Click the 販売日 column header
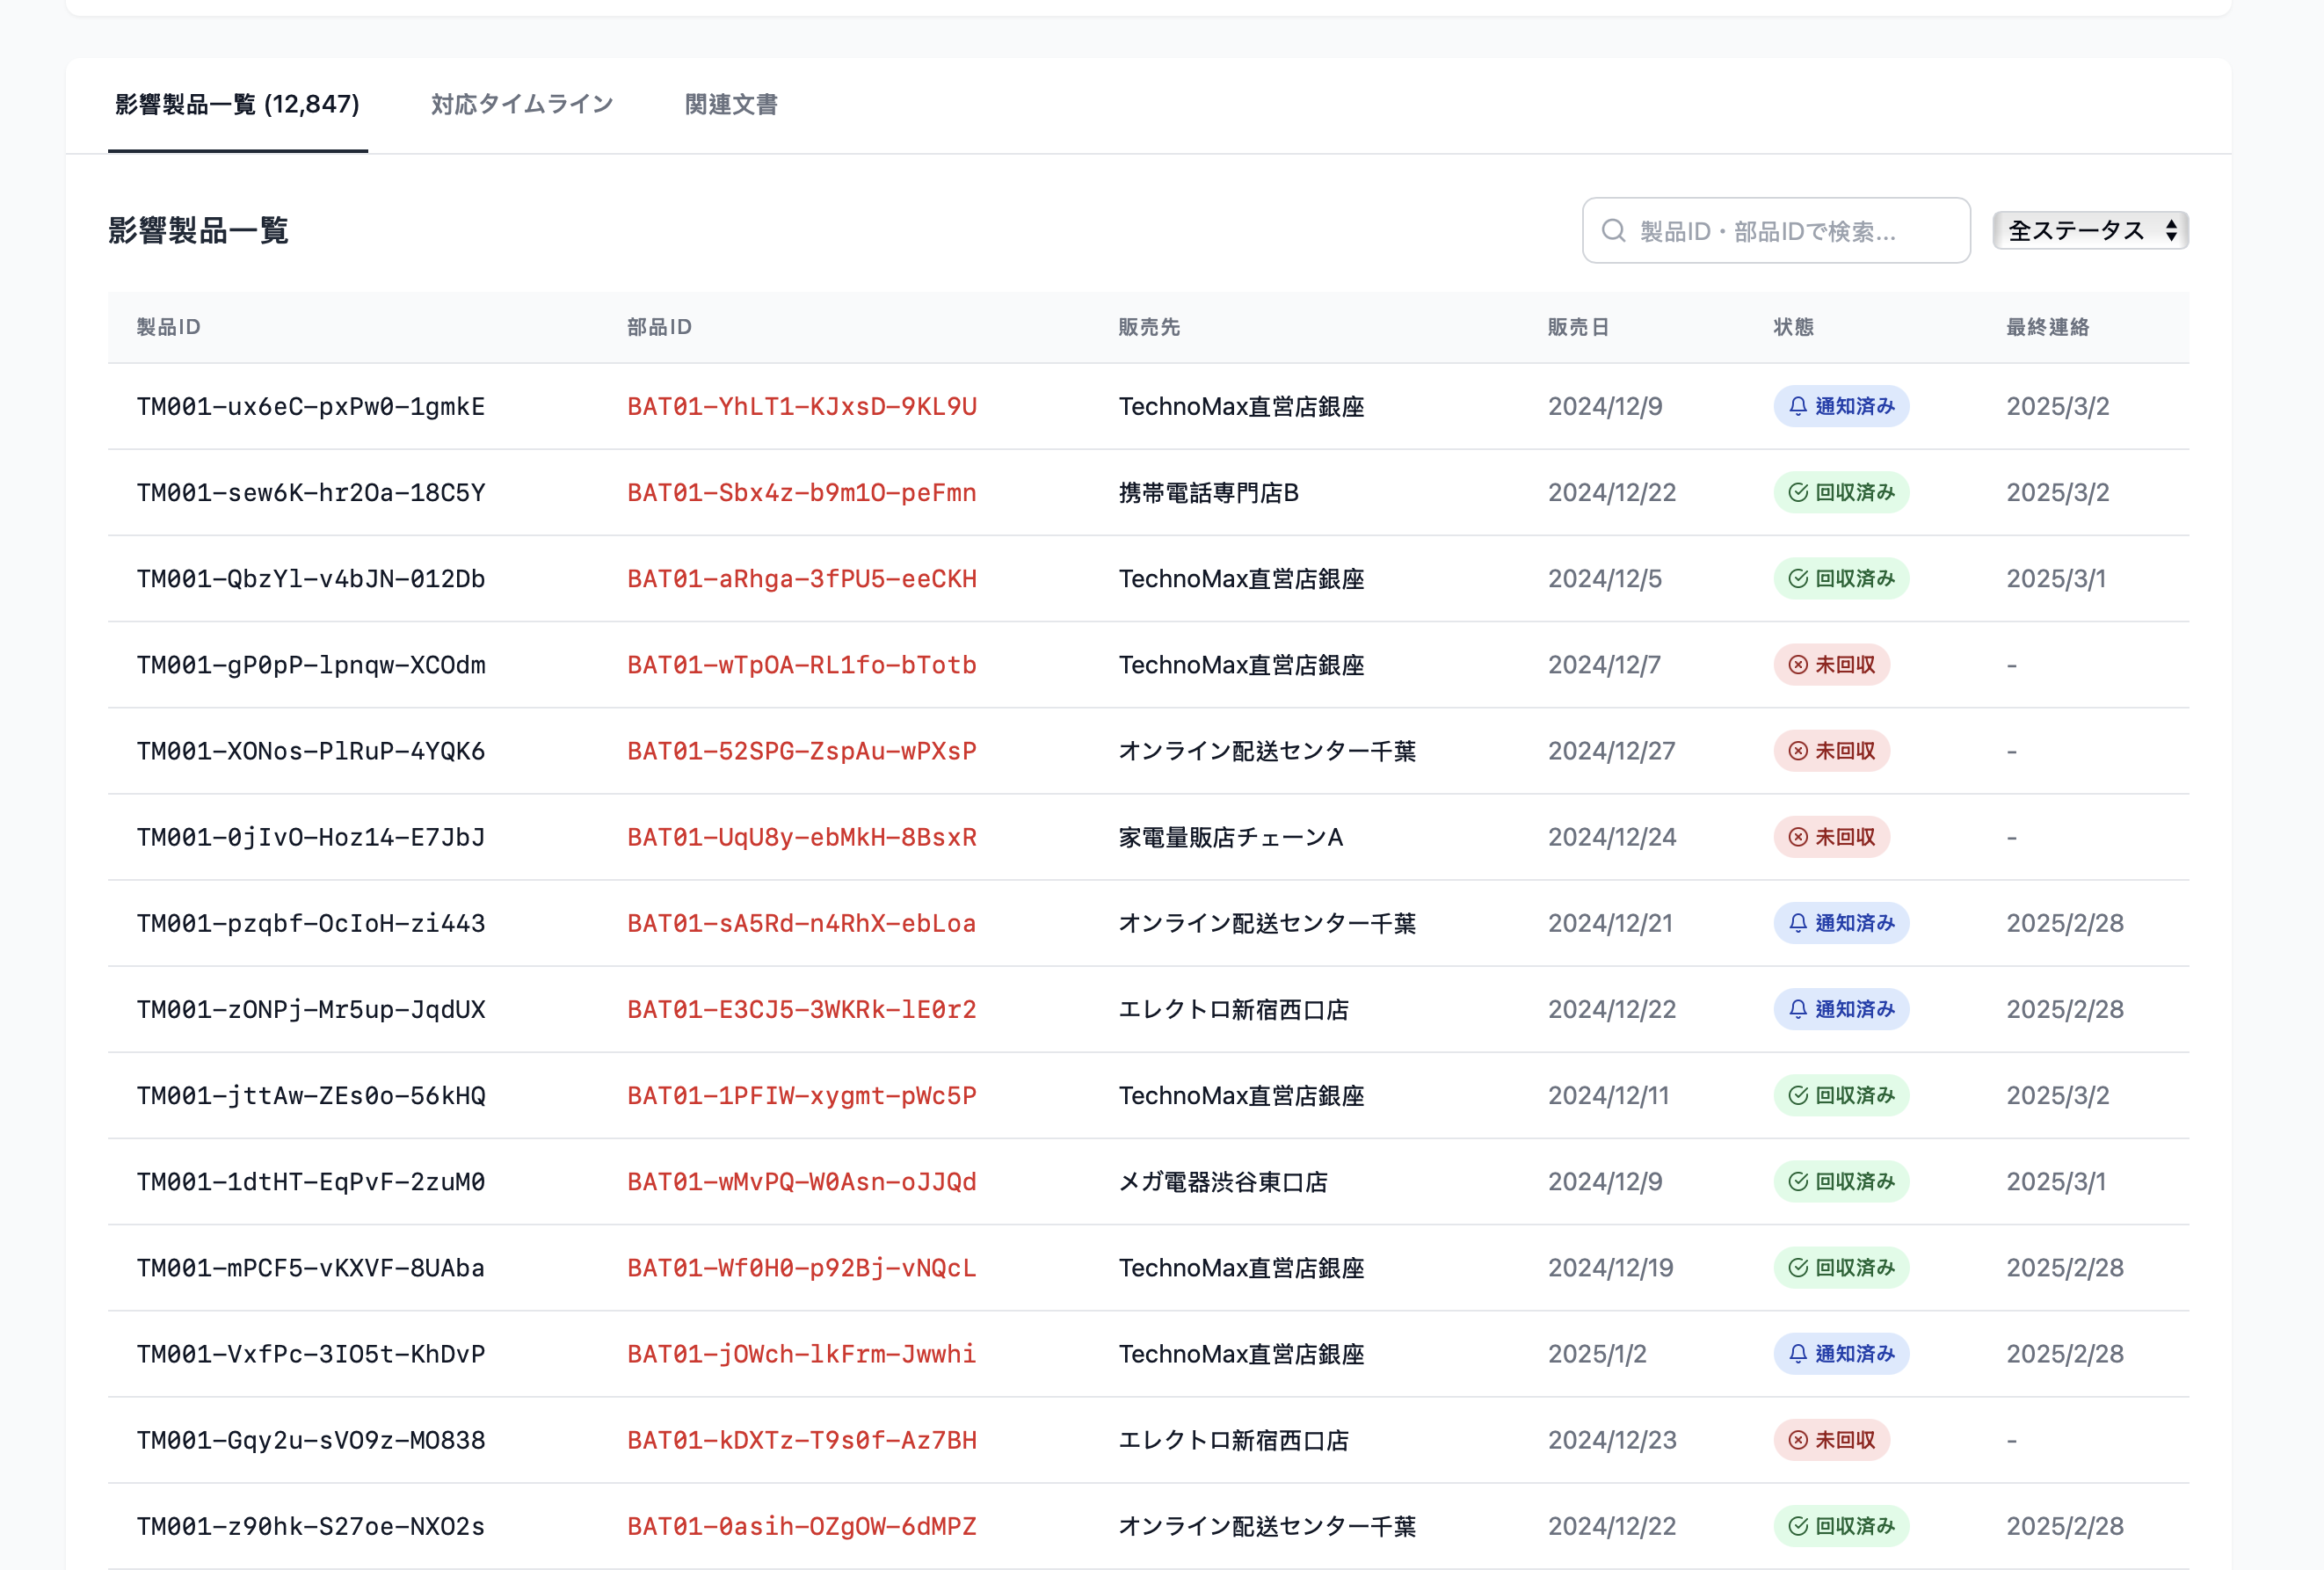2324x1570 pixels. [x=1577, y=327]
